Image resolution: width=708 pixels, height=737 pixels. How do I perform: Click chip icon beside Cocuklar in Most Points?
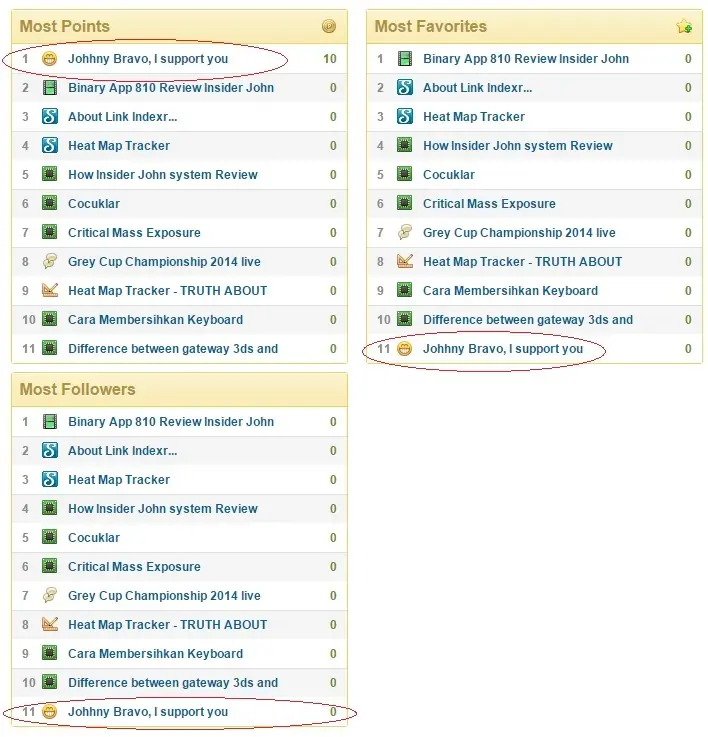49,204
